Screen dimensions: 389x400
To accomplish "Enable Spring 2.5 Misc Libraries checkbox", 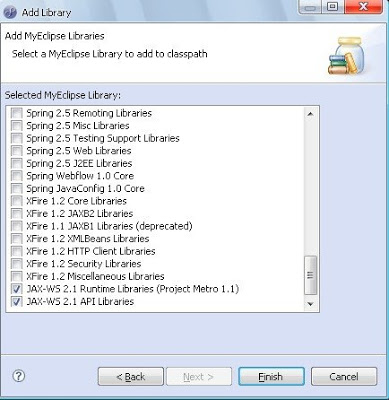I will tap(16, 126).
